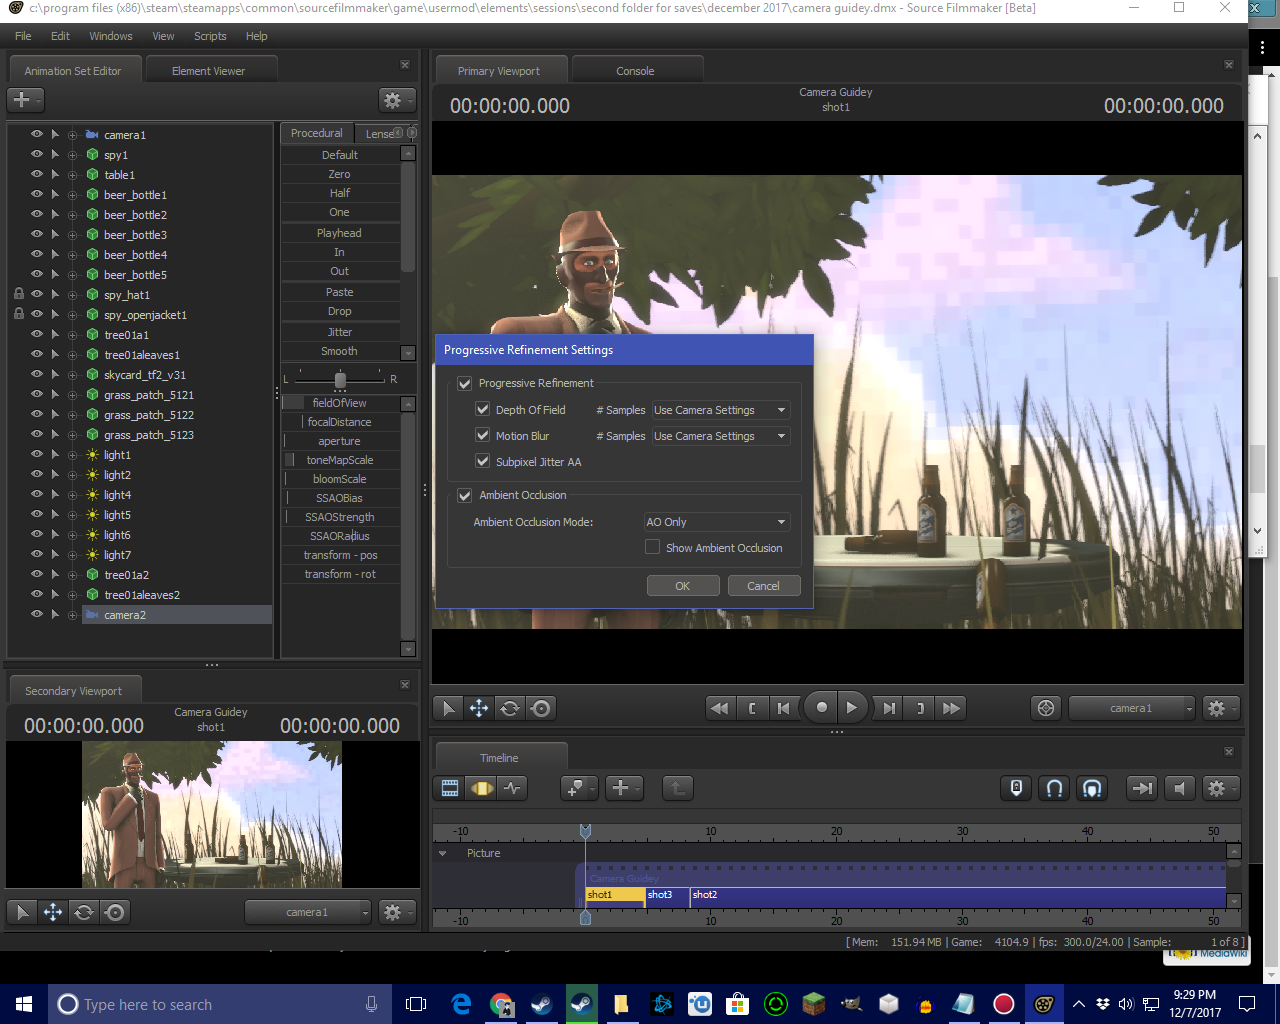
Task: Uncheck the Ambient Occlusion checkbox
Action: click(x=465, y=495)
